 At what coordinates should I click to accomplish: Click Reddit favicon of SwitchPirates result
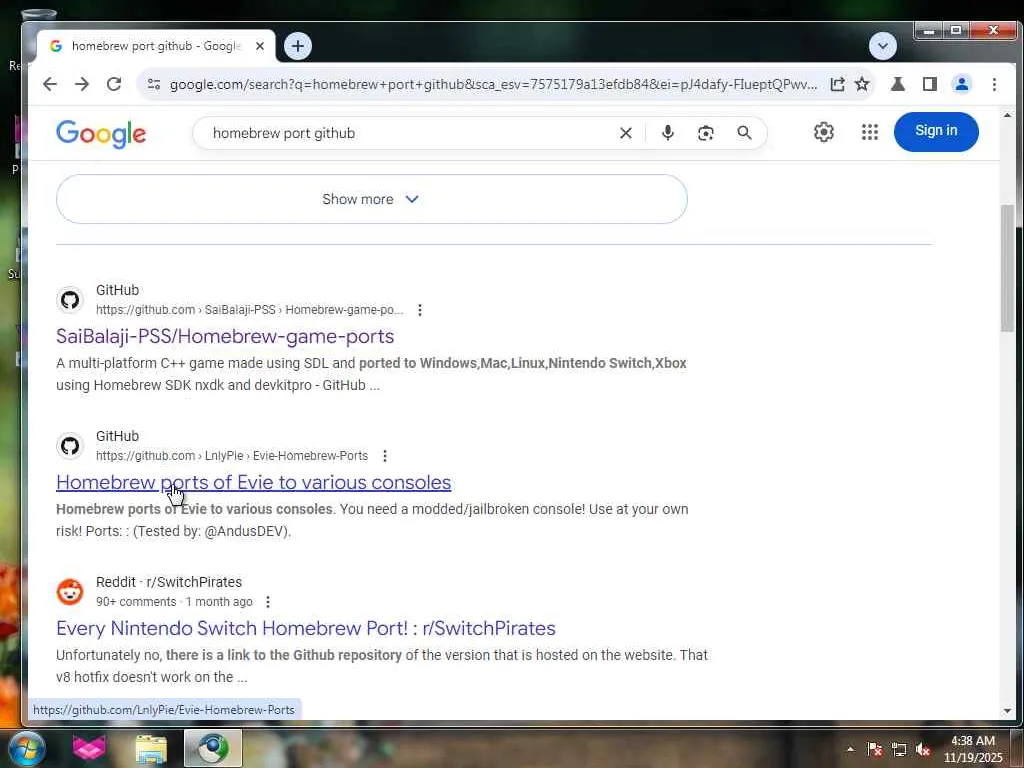70,592
